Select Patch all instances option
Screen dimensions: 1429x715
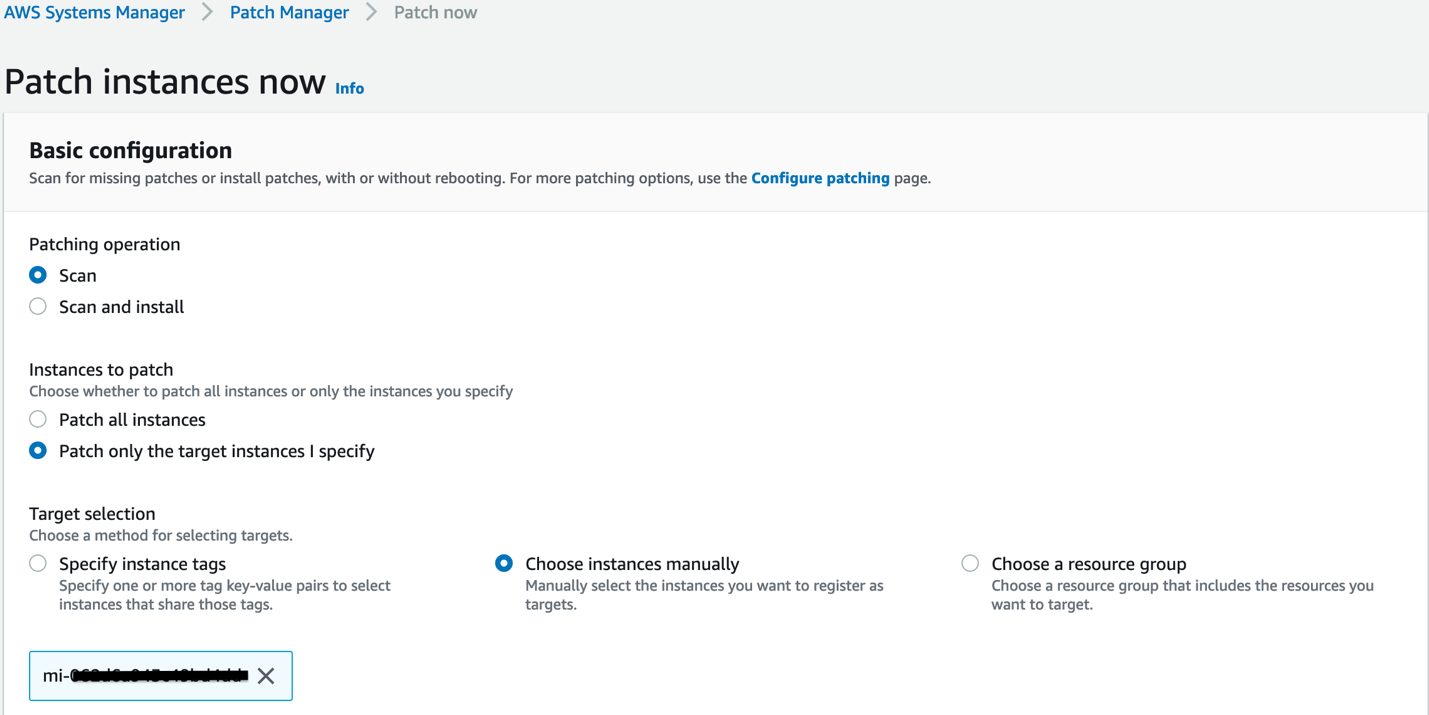coord(37,419)
